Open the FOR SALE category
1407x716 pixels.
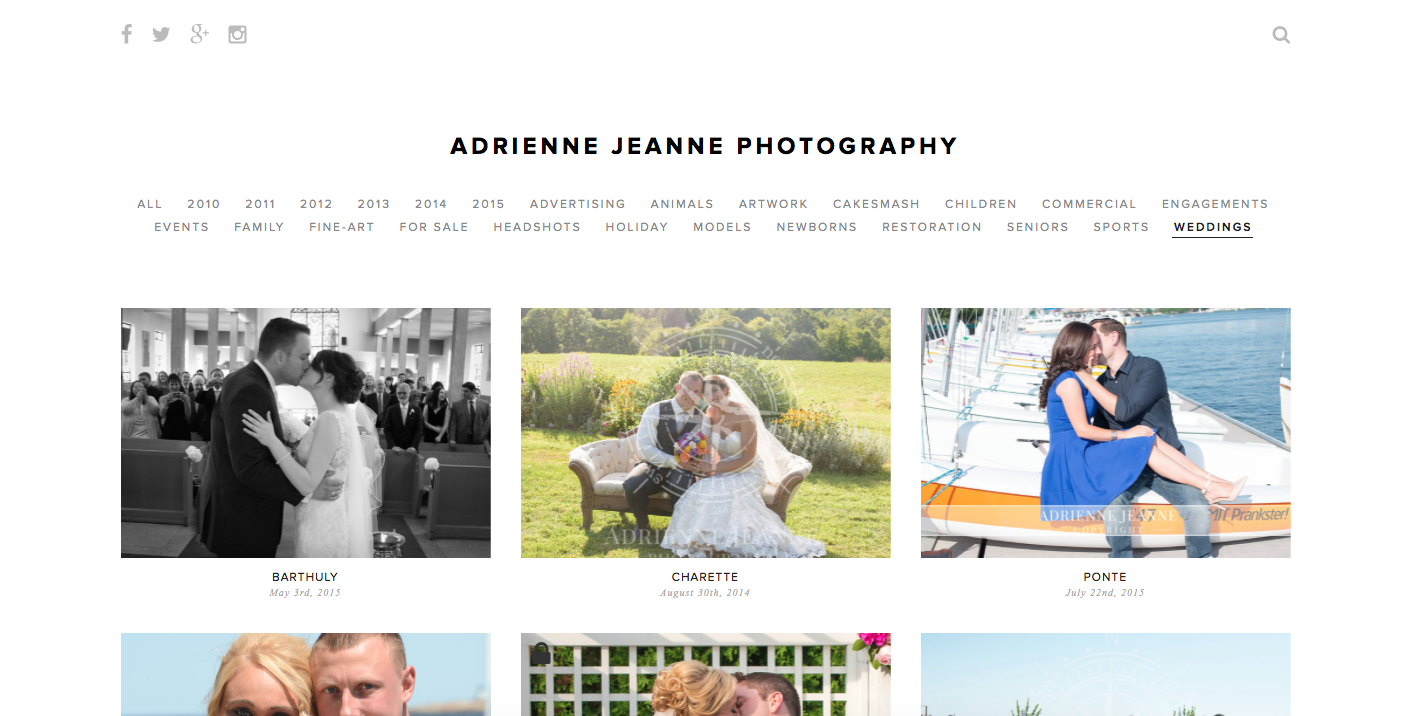pos(434,227)
